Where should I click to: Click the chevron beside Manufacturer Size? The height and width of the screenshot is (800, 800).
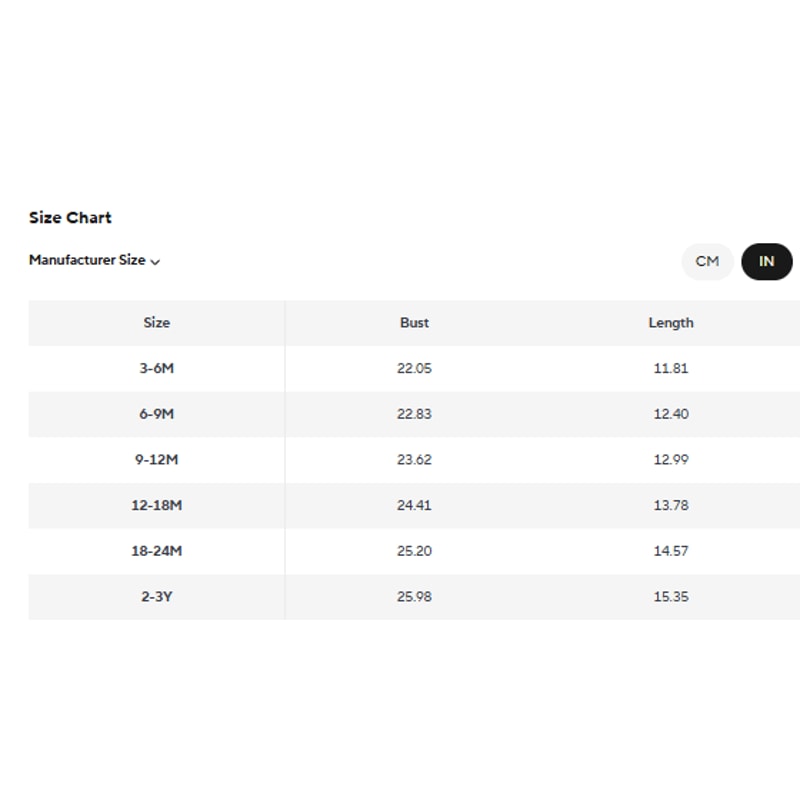[155, 262]
